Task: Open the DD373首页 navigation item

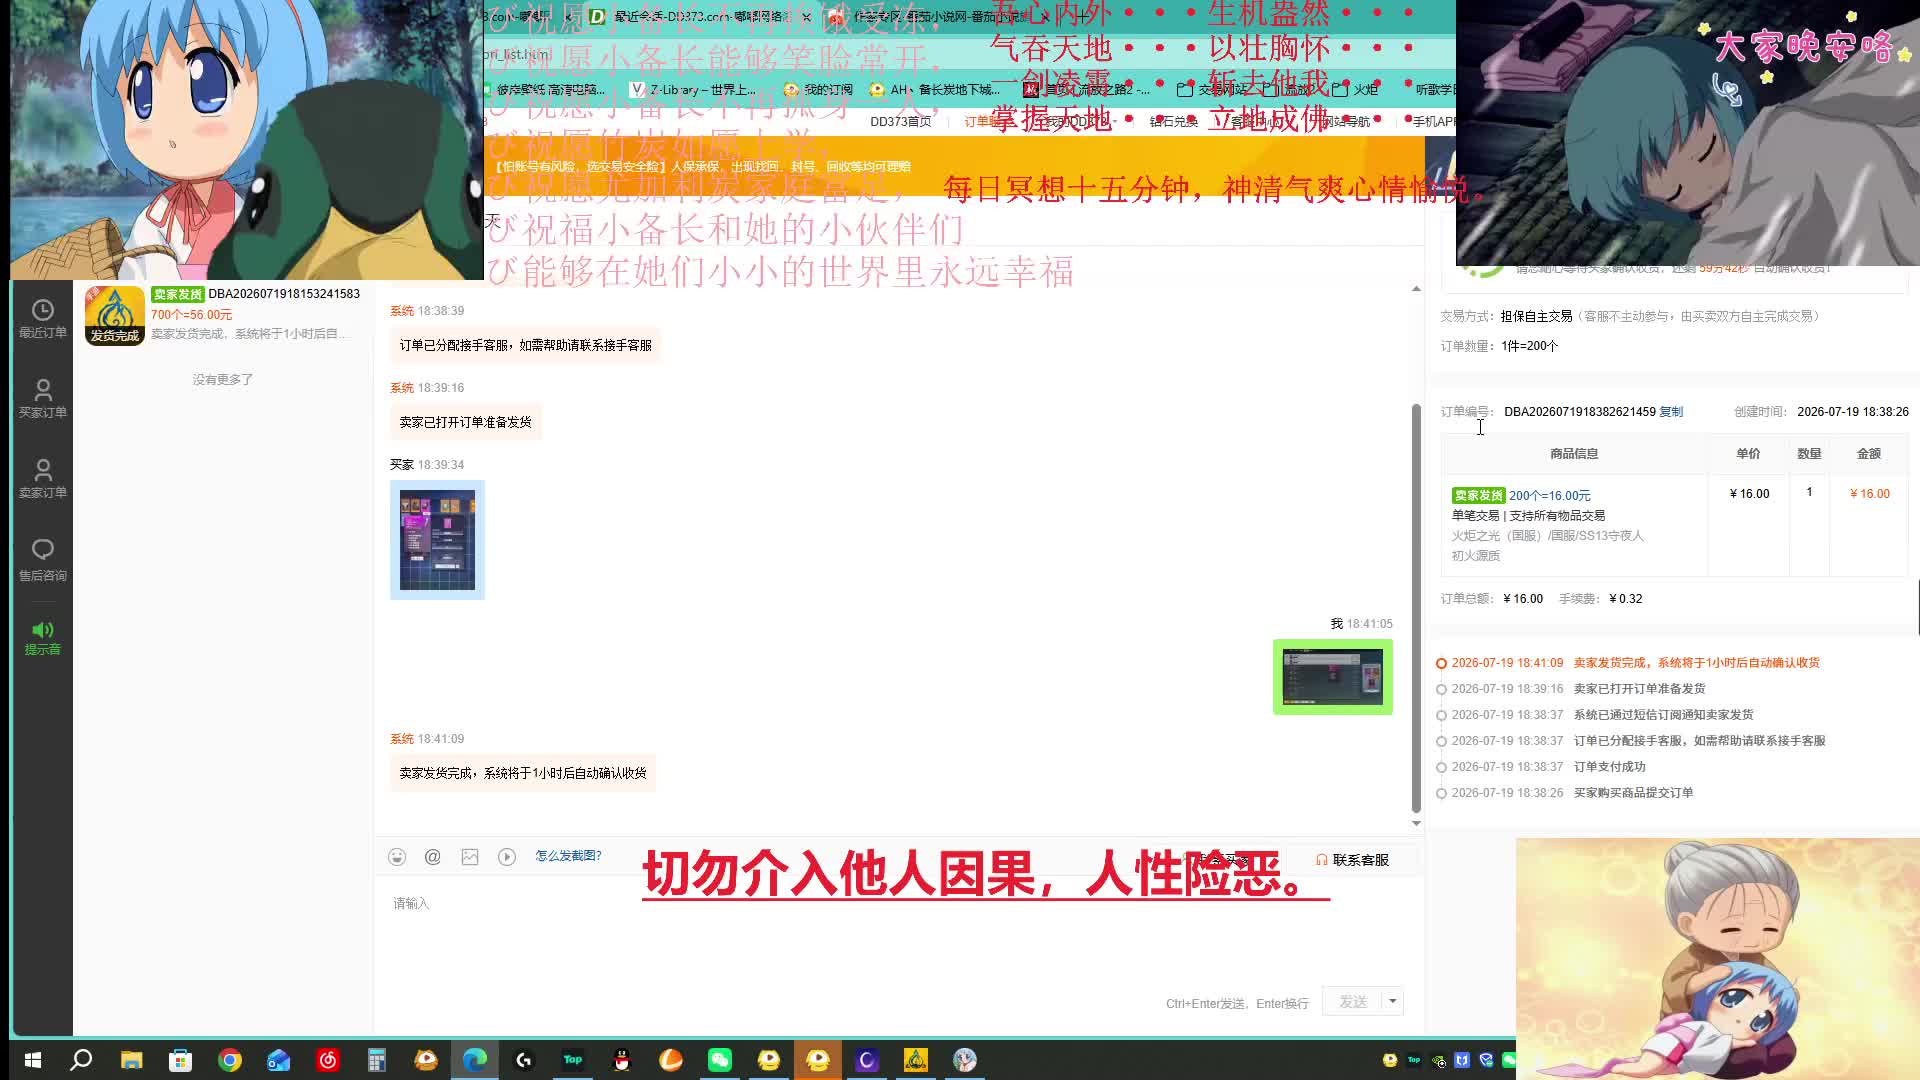Action: pyautogui.click(x=900, y=122)
